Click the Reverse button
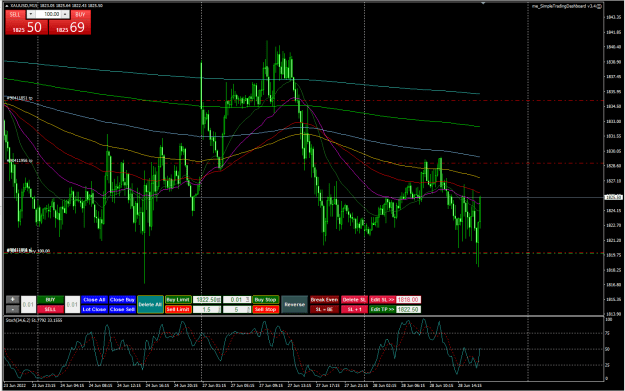This screenshot has width=625, height=391. 295,305
